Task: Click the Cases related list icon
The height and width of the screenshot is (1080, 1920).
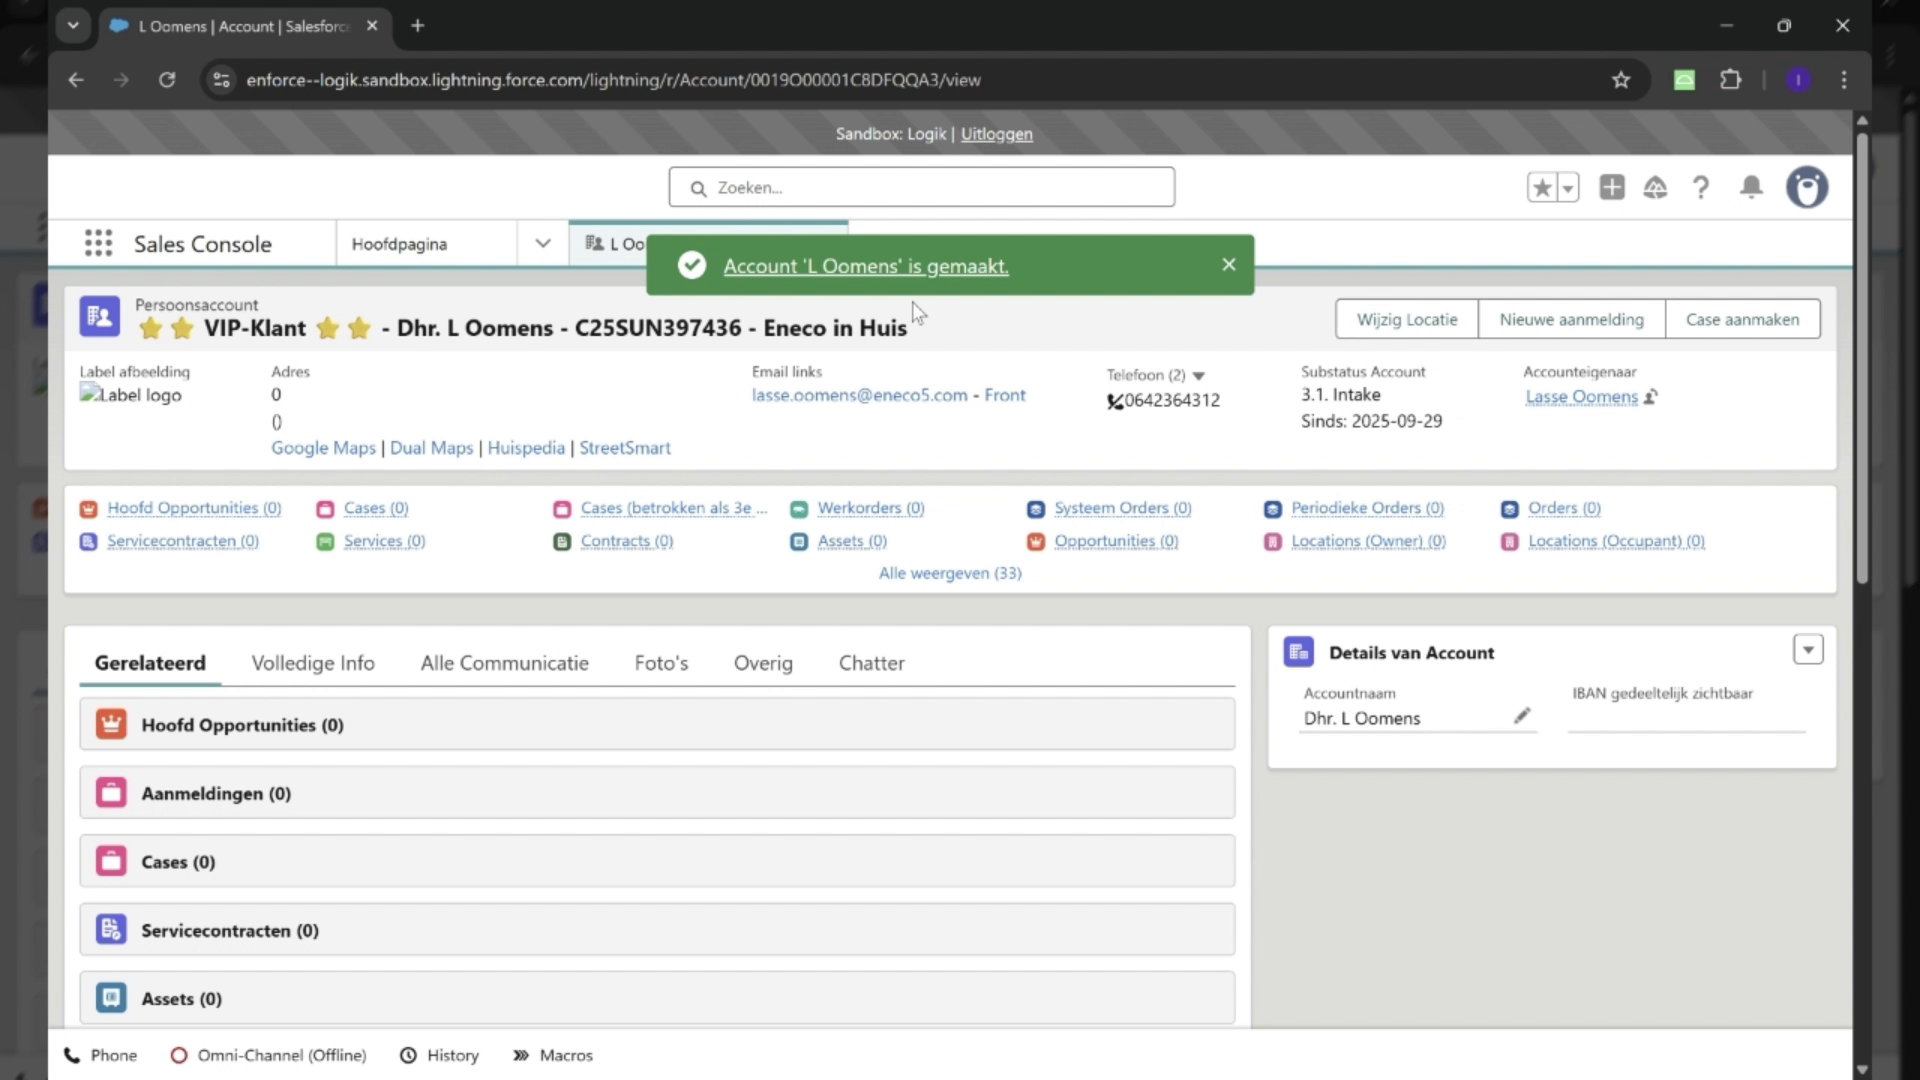Action: point(325,509)
